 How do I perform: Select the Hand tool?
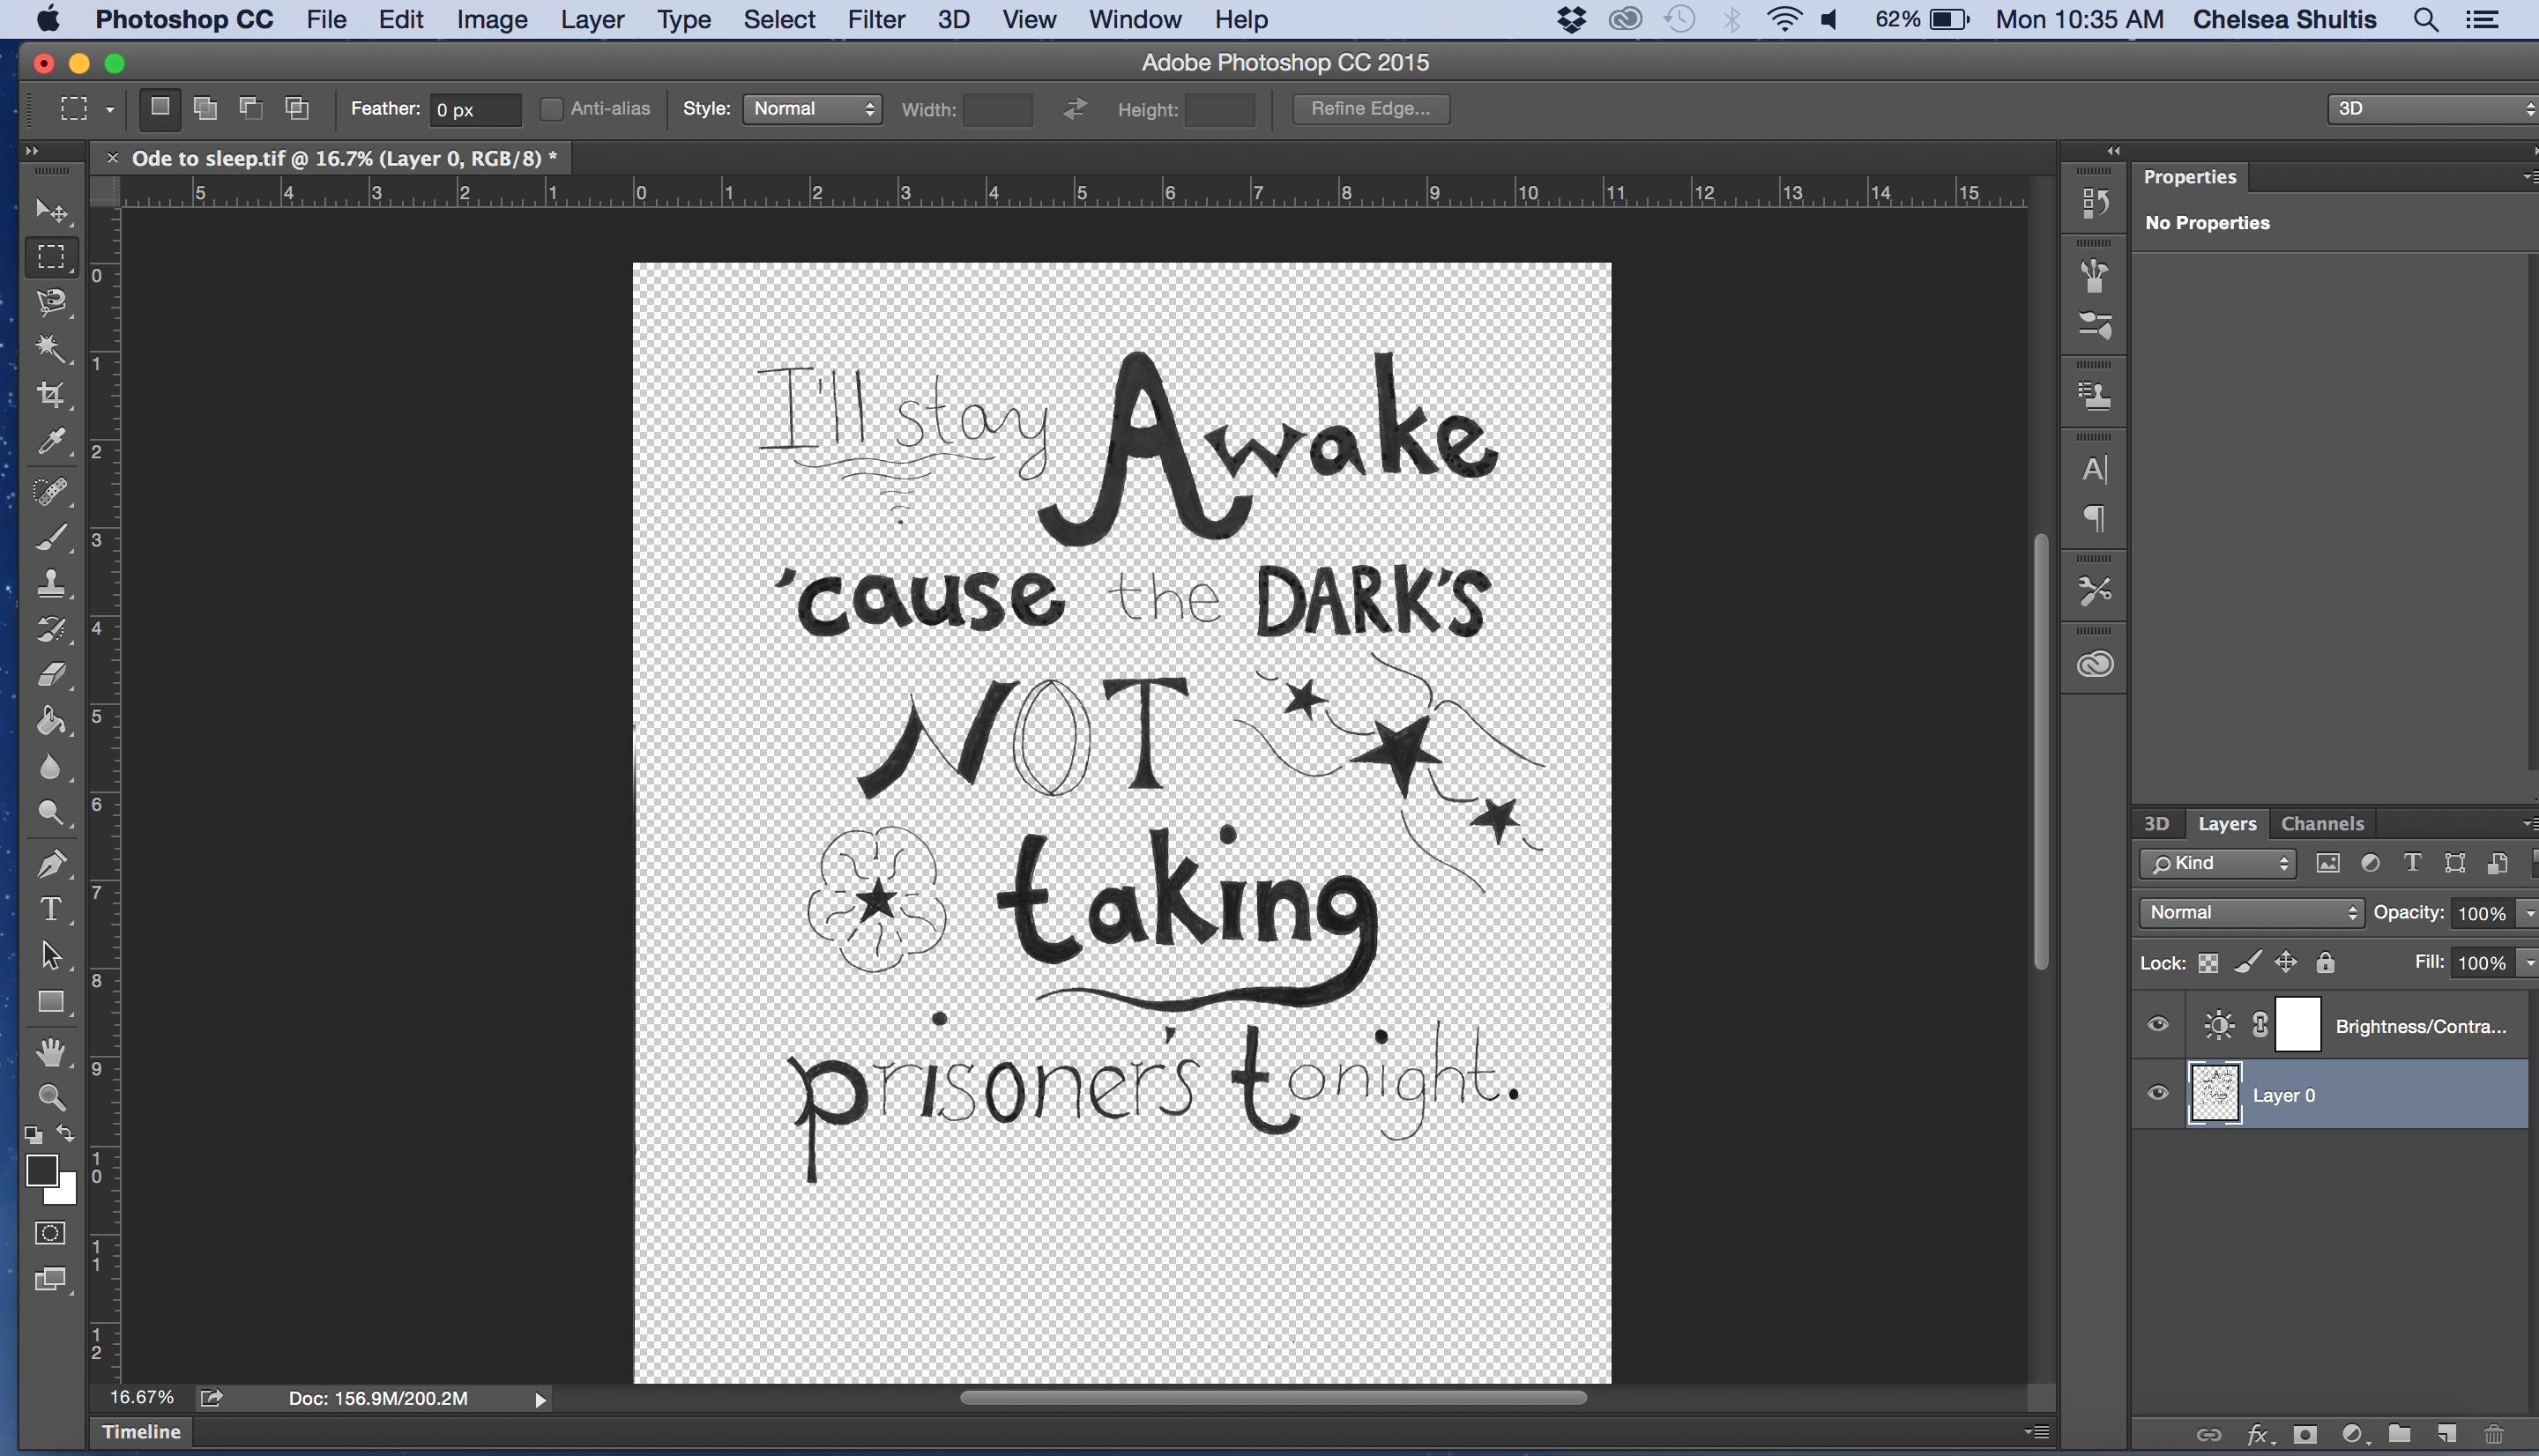51,1051
